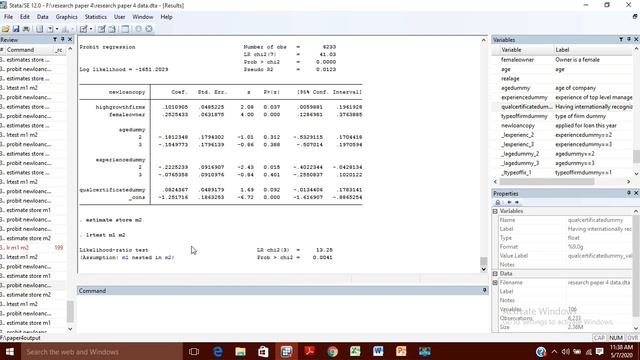Close the Variables panel
Image resolution: width=640 pixels, height=360 pixels.
point(636,40)
